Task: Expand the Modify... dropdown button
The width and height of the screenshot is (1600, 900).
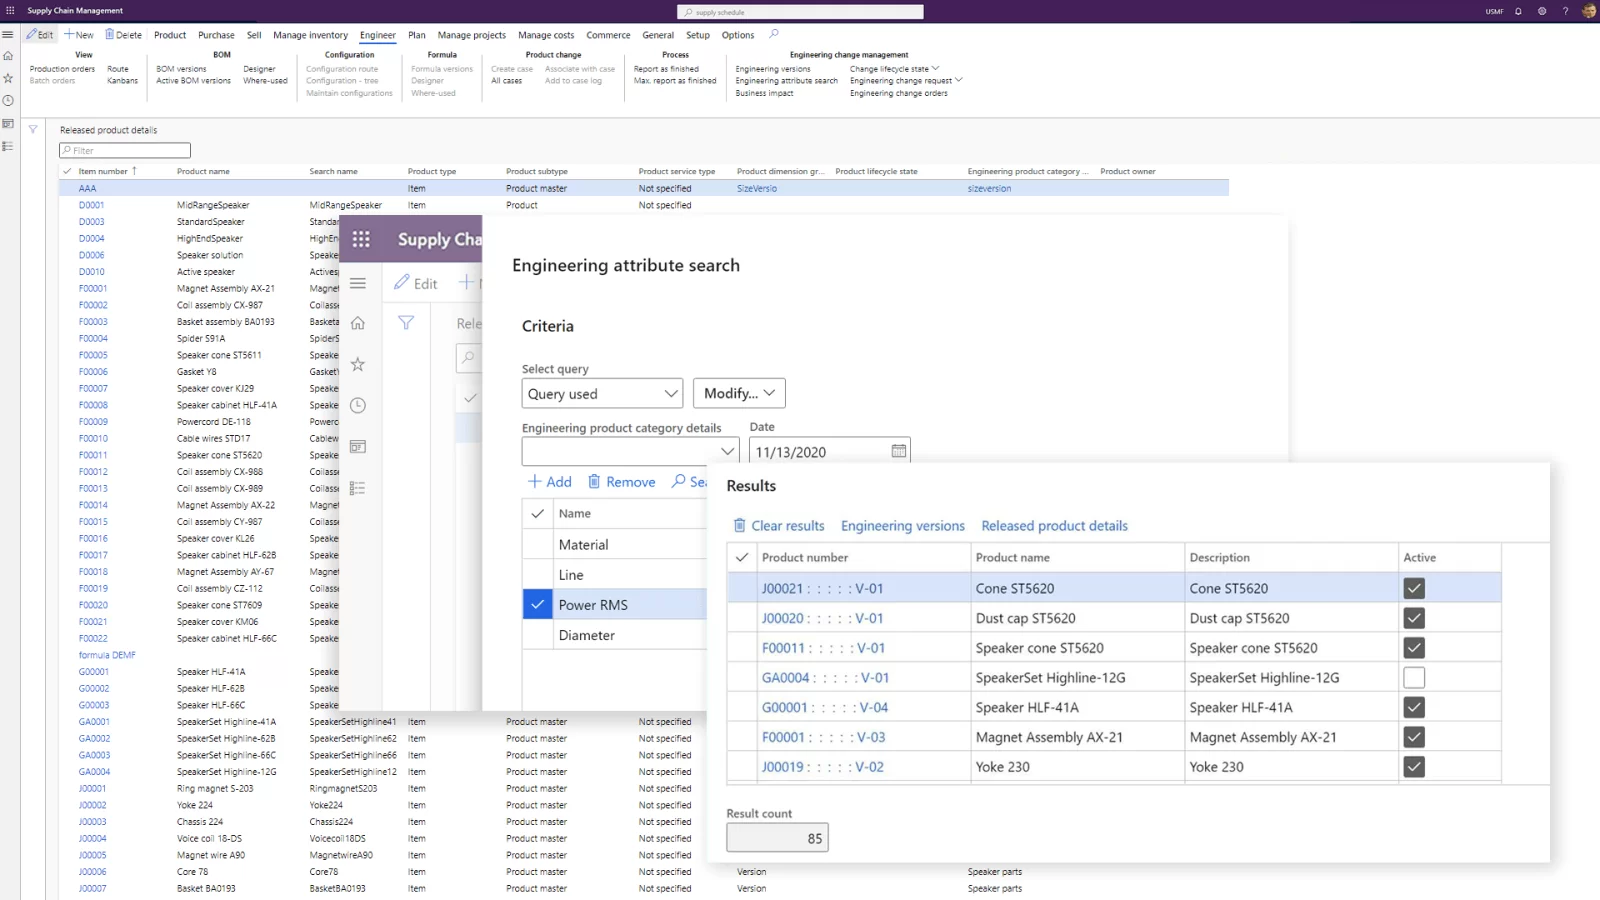Action: pos(739,394)
